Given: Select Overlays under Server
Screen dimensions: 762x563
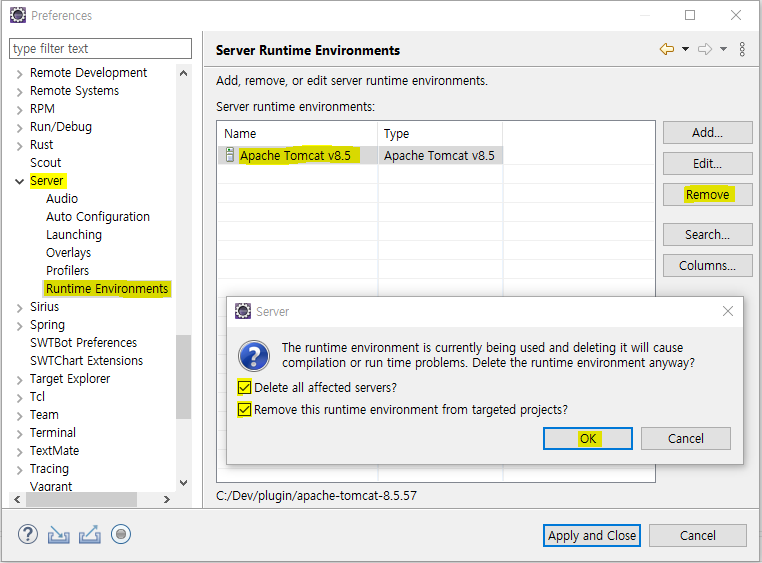Looking at the screenshot, I should (x=69, y=253).
